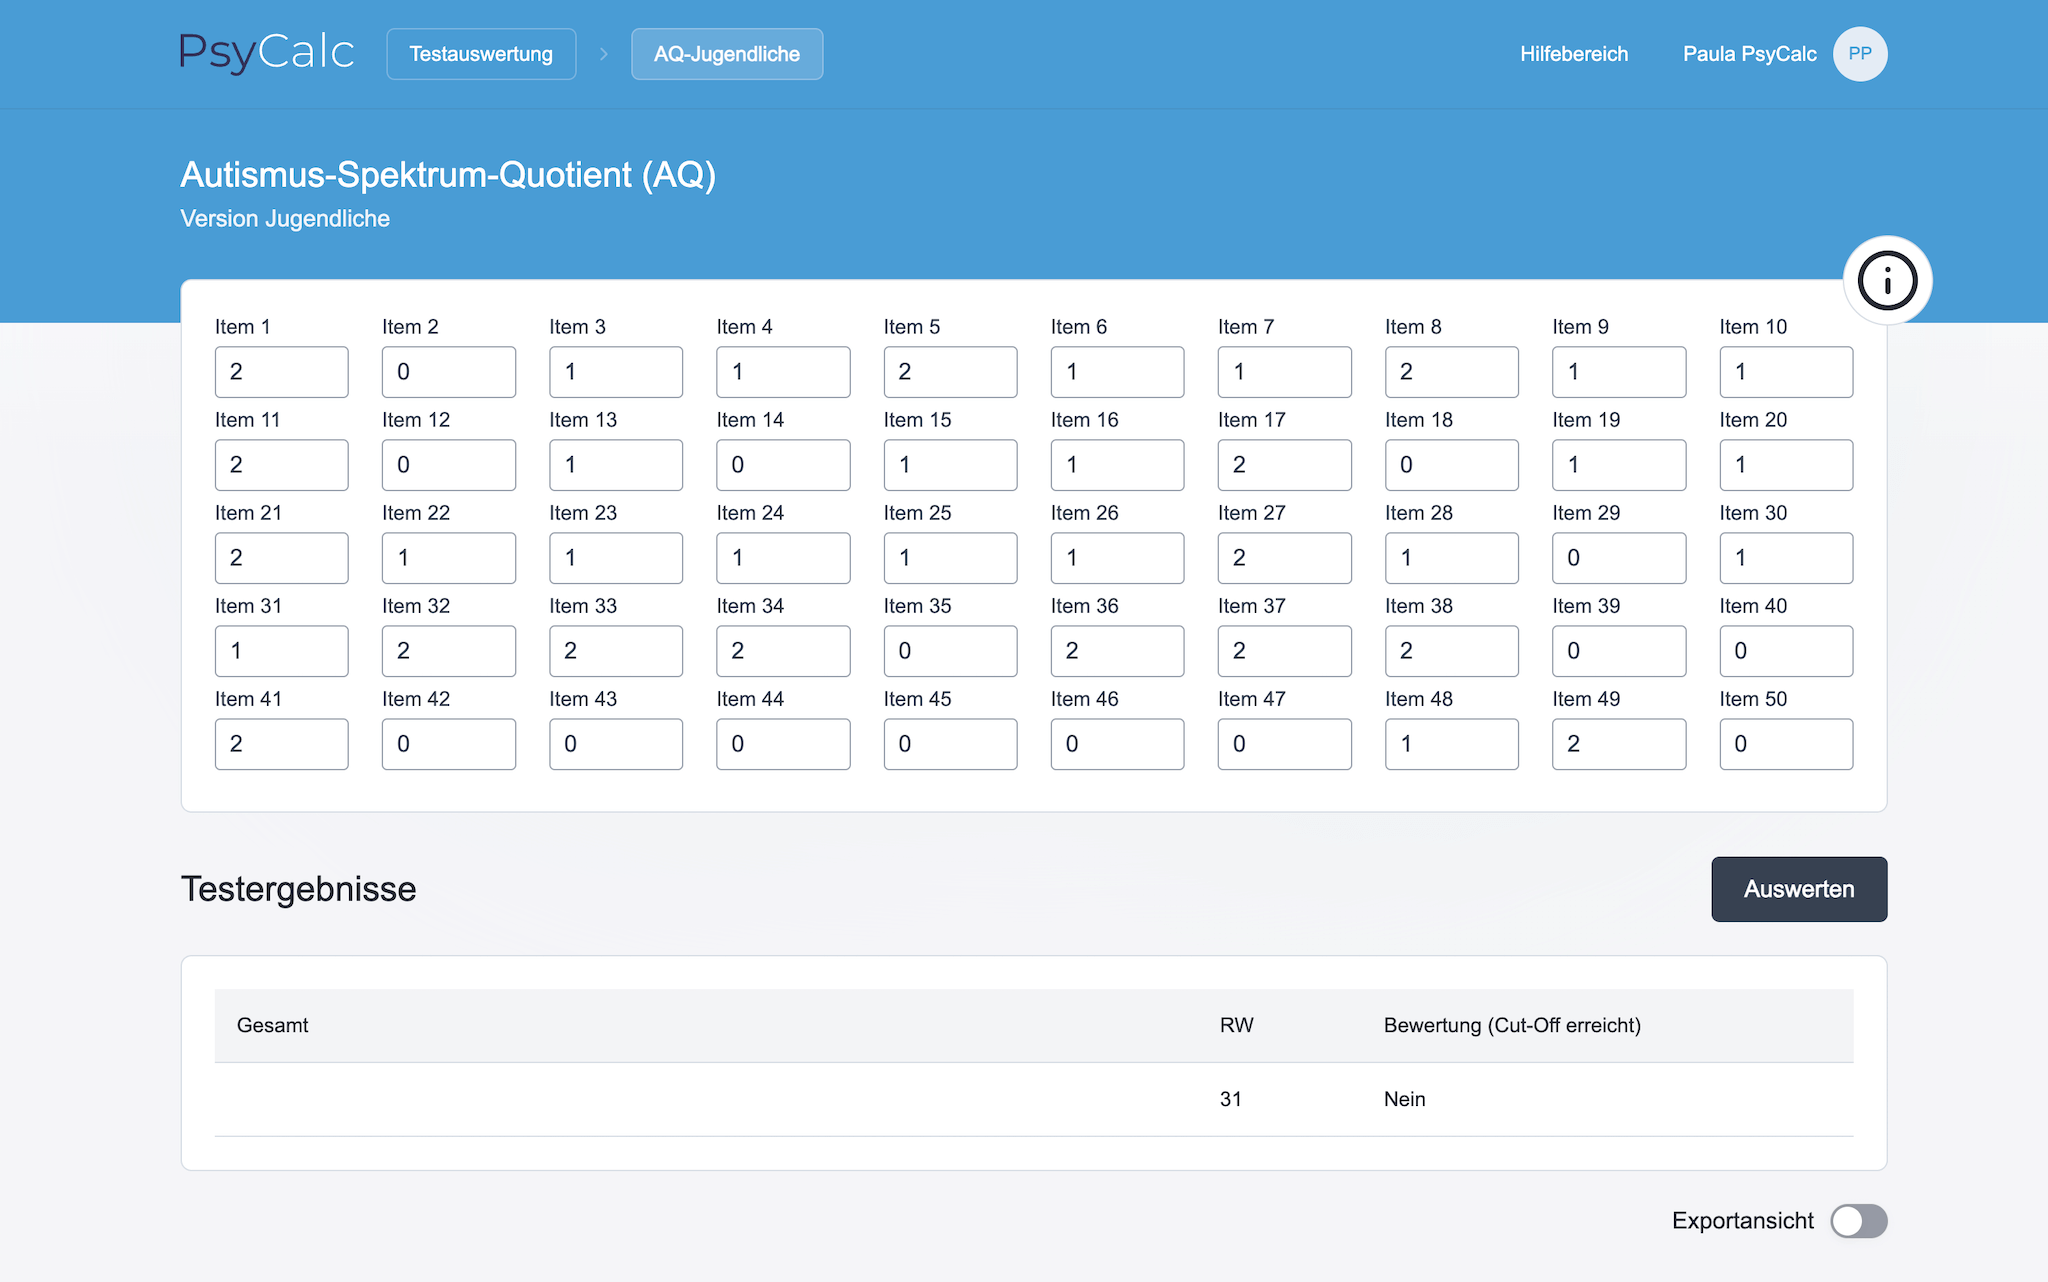Focus the Item 41 value box
Viewport: 2048px width, 1282px height.
281,744
